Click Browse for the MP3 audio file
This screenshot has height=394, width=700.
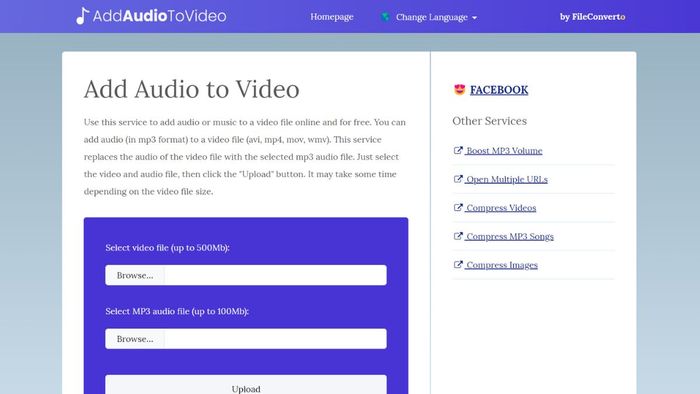135,339
